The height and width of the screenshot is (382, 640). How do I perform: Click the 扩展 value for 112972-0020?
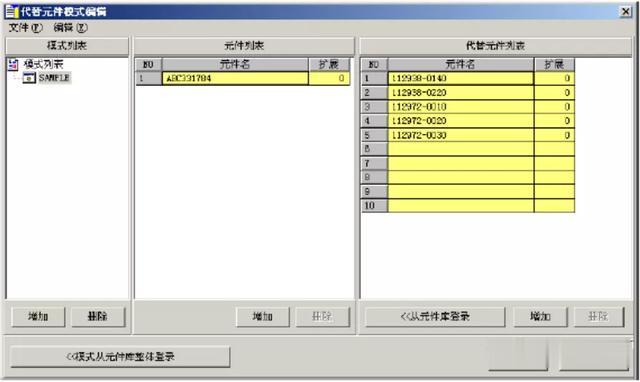pos(554,121)
